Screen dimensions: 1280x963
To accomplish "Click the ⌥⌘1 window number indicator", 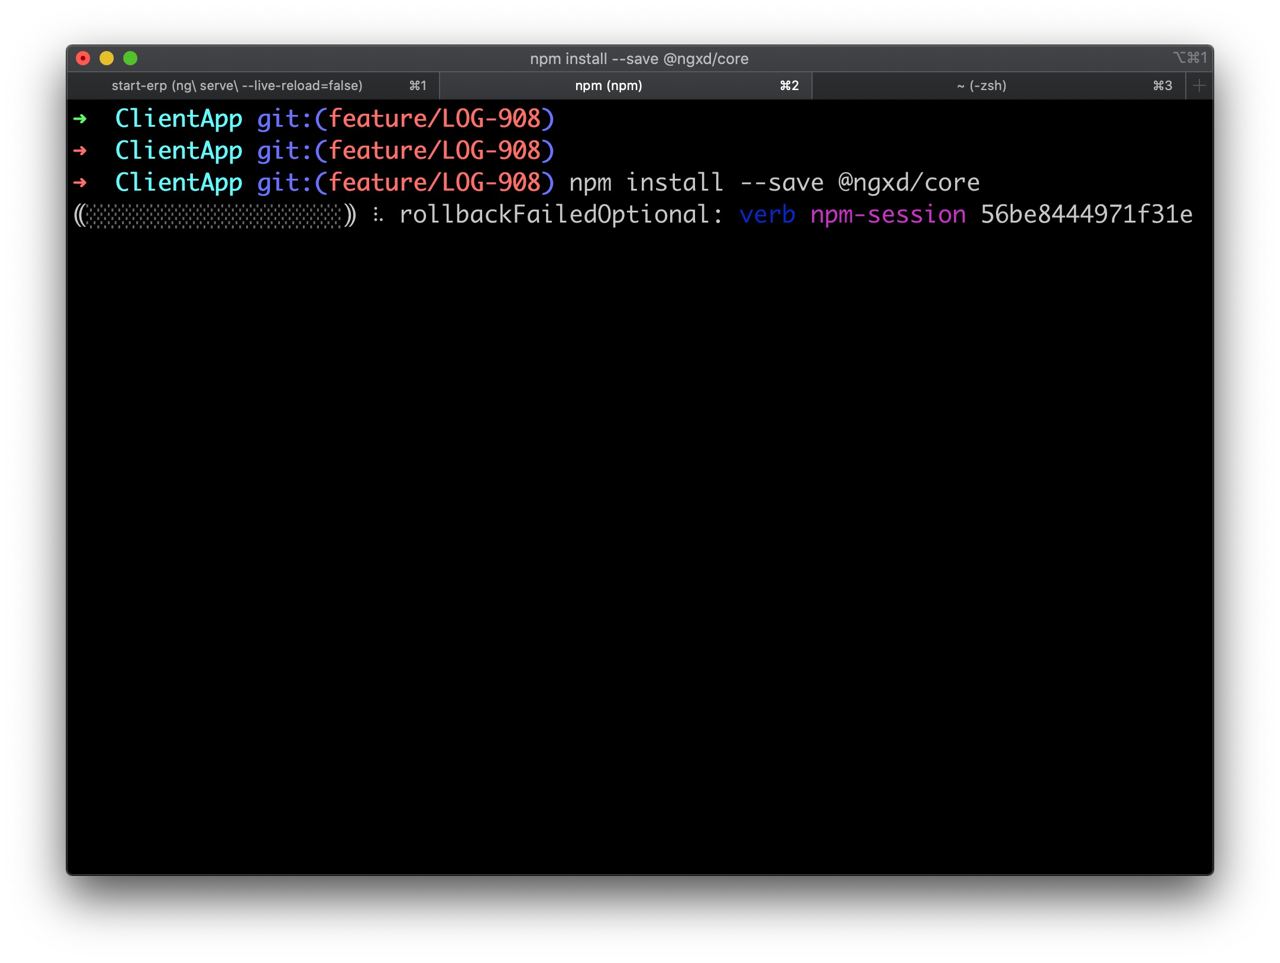I will point(1190,58).
